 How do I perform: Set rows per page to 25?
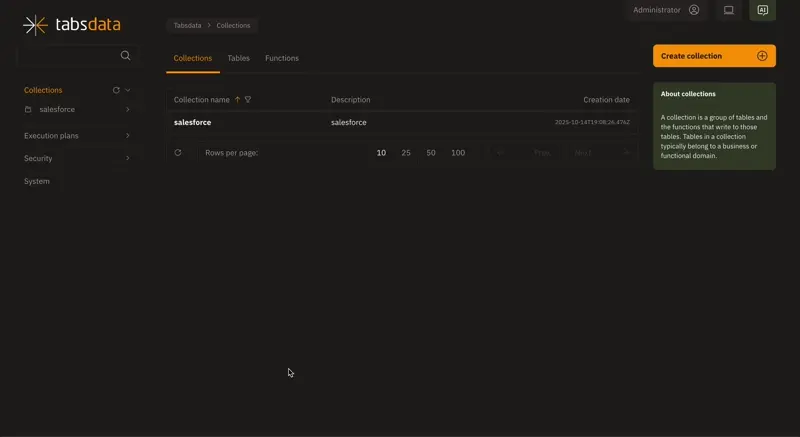(406, 153)
